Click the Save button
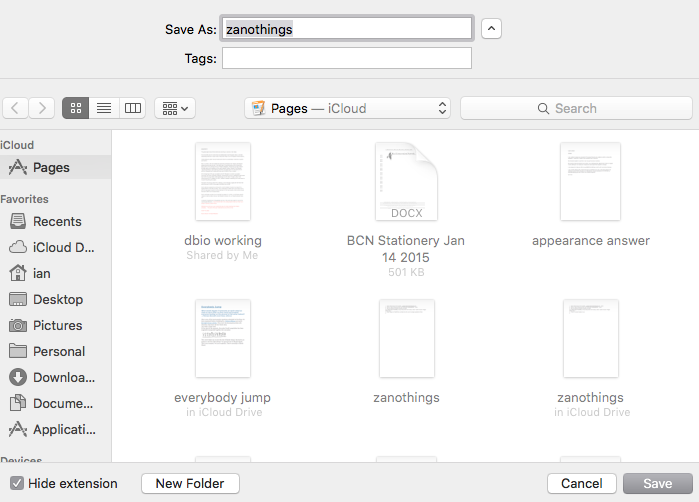The image size is (699, 502). [x=658, y=483]
